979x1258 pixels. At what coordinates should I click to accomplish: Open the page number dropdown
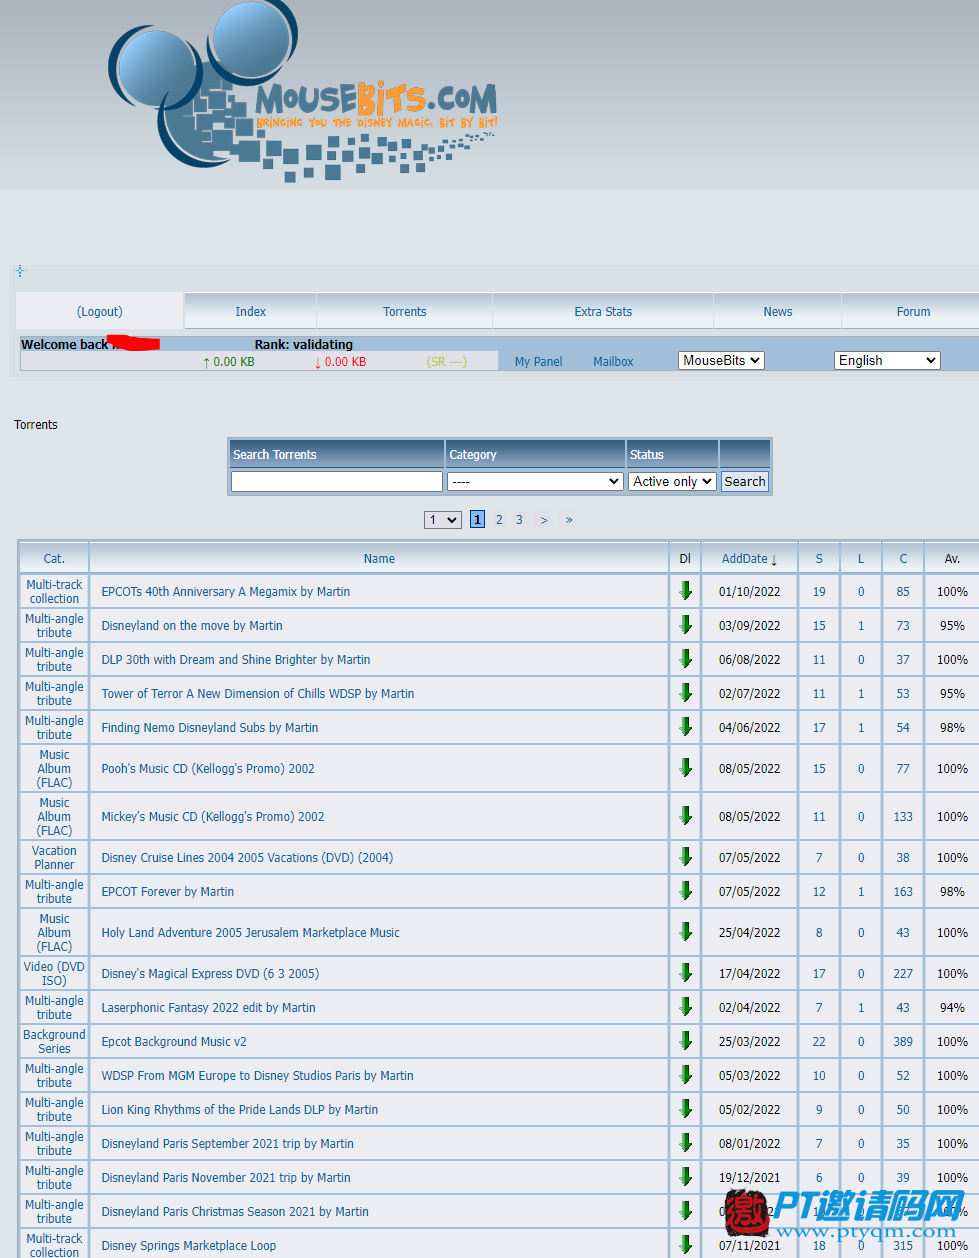[x=443, y=520]
